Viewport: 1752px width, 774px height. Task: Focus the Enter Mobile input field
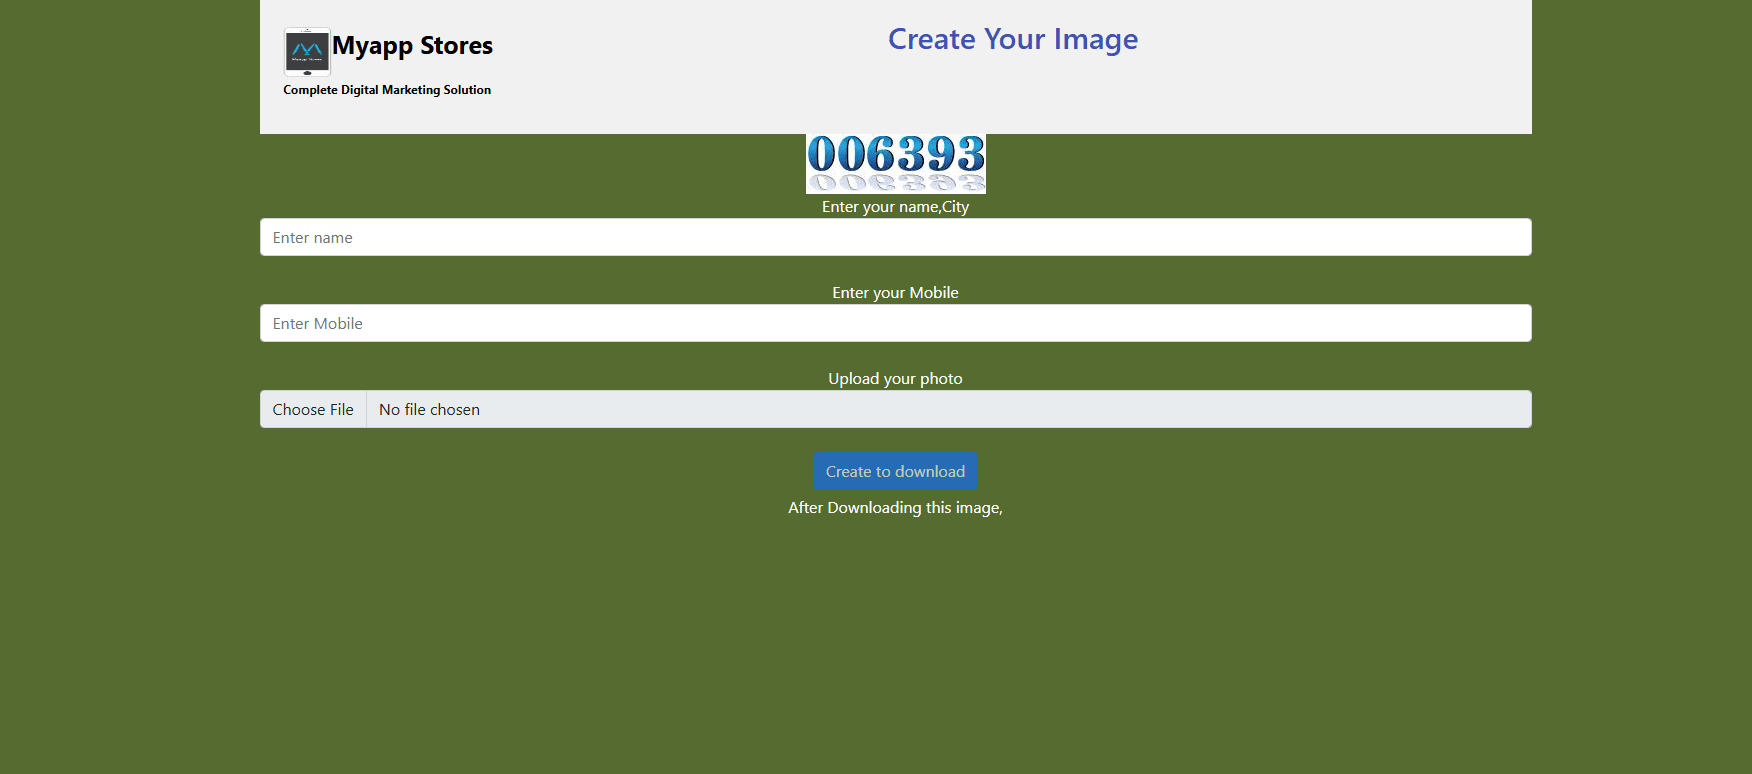(x=895, y=324)
